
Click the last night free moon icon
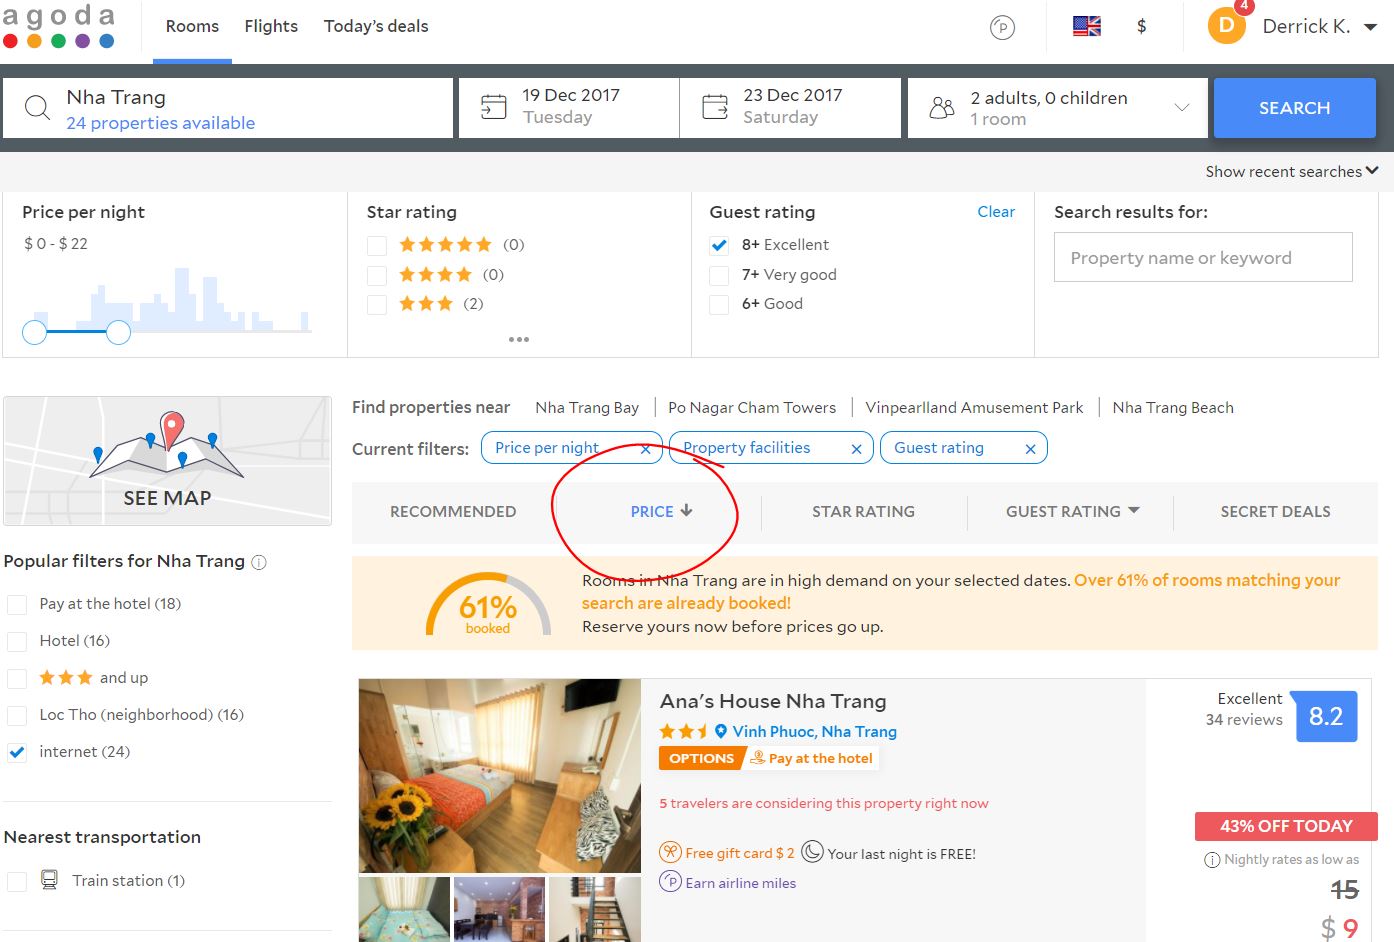pyautogui.click(x=813, y=852)
